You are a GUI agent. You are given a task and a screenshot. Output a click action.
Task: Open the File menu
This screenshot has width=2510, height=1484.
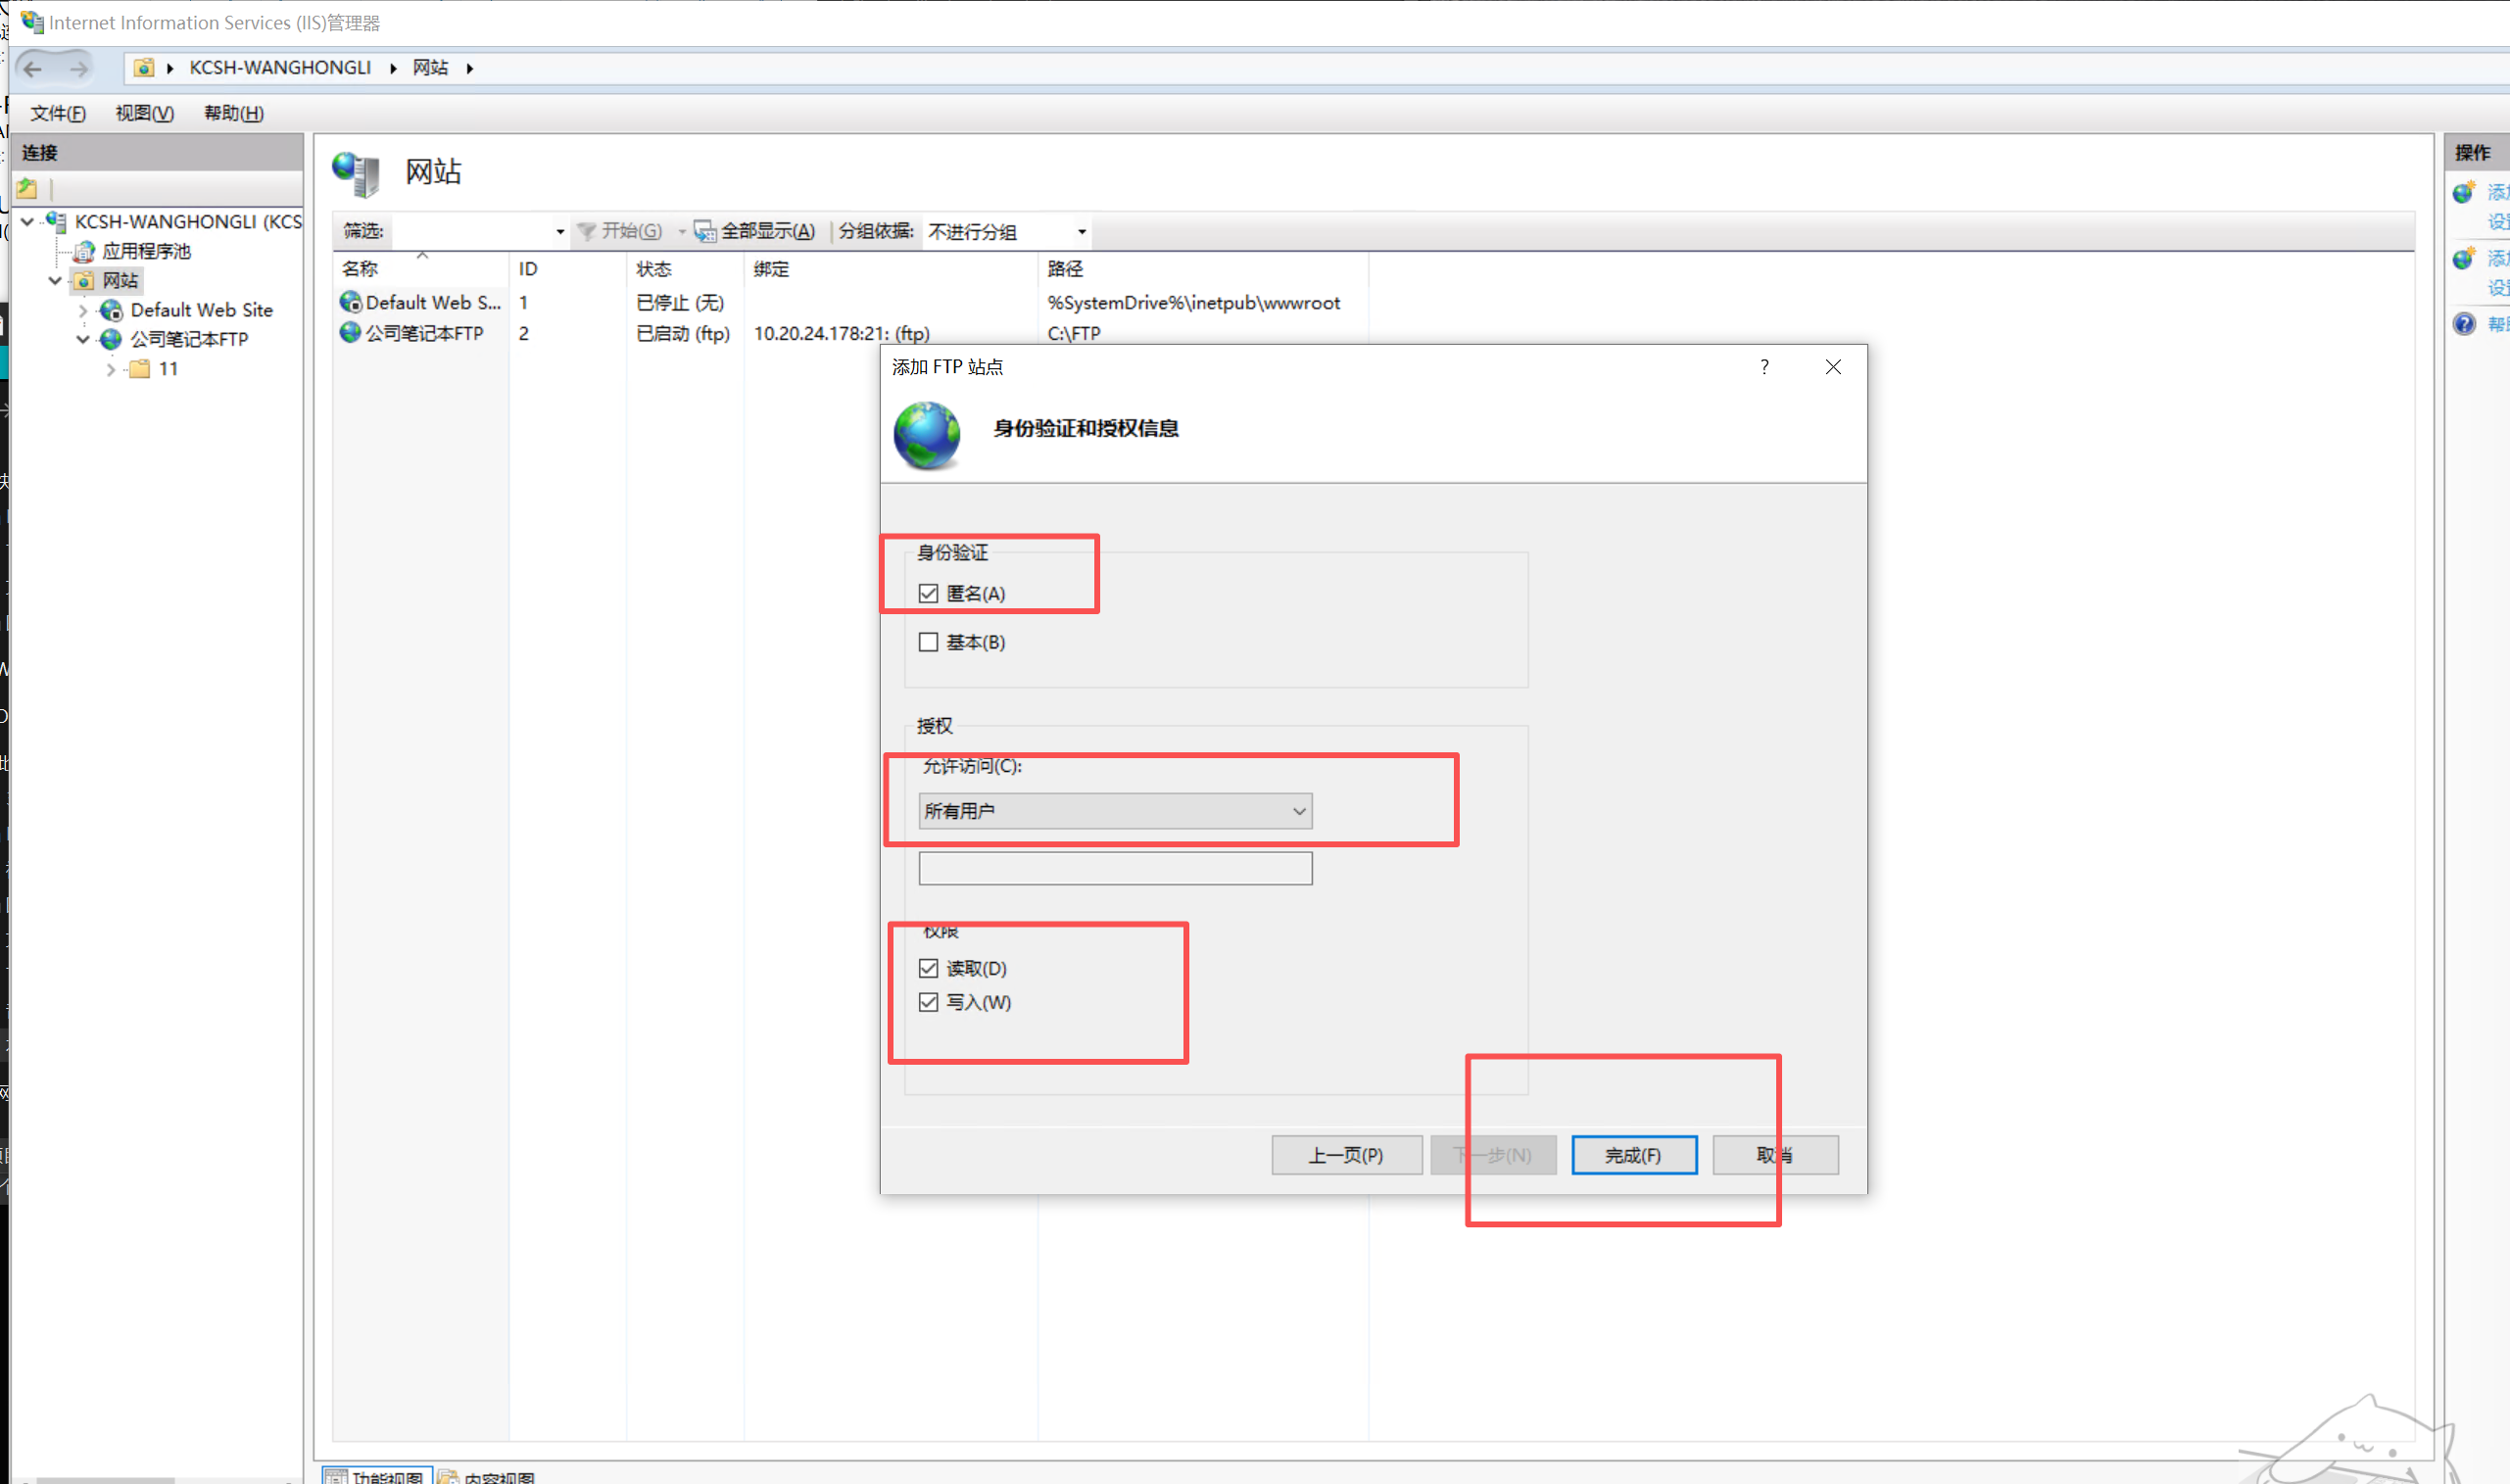(57, 113)
